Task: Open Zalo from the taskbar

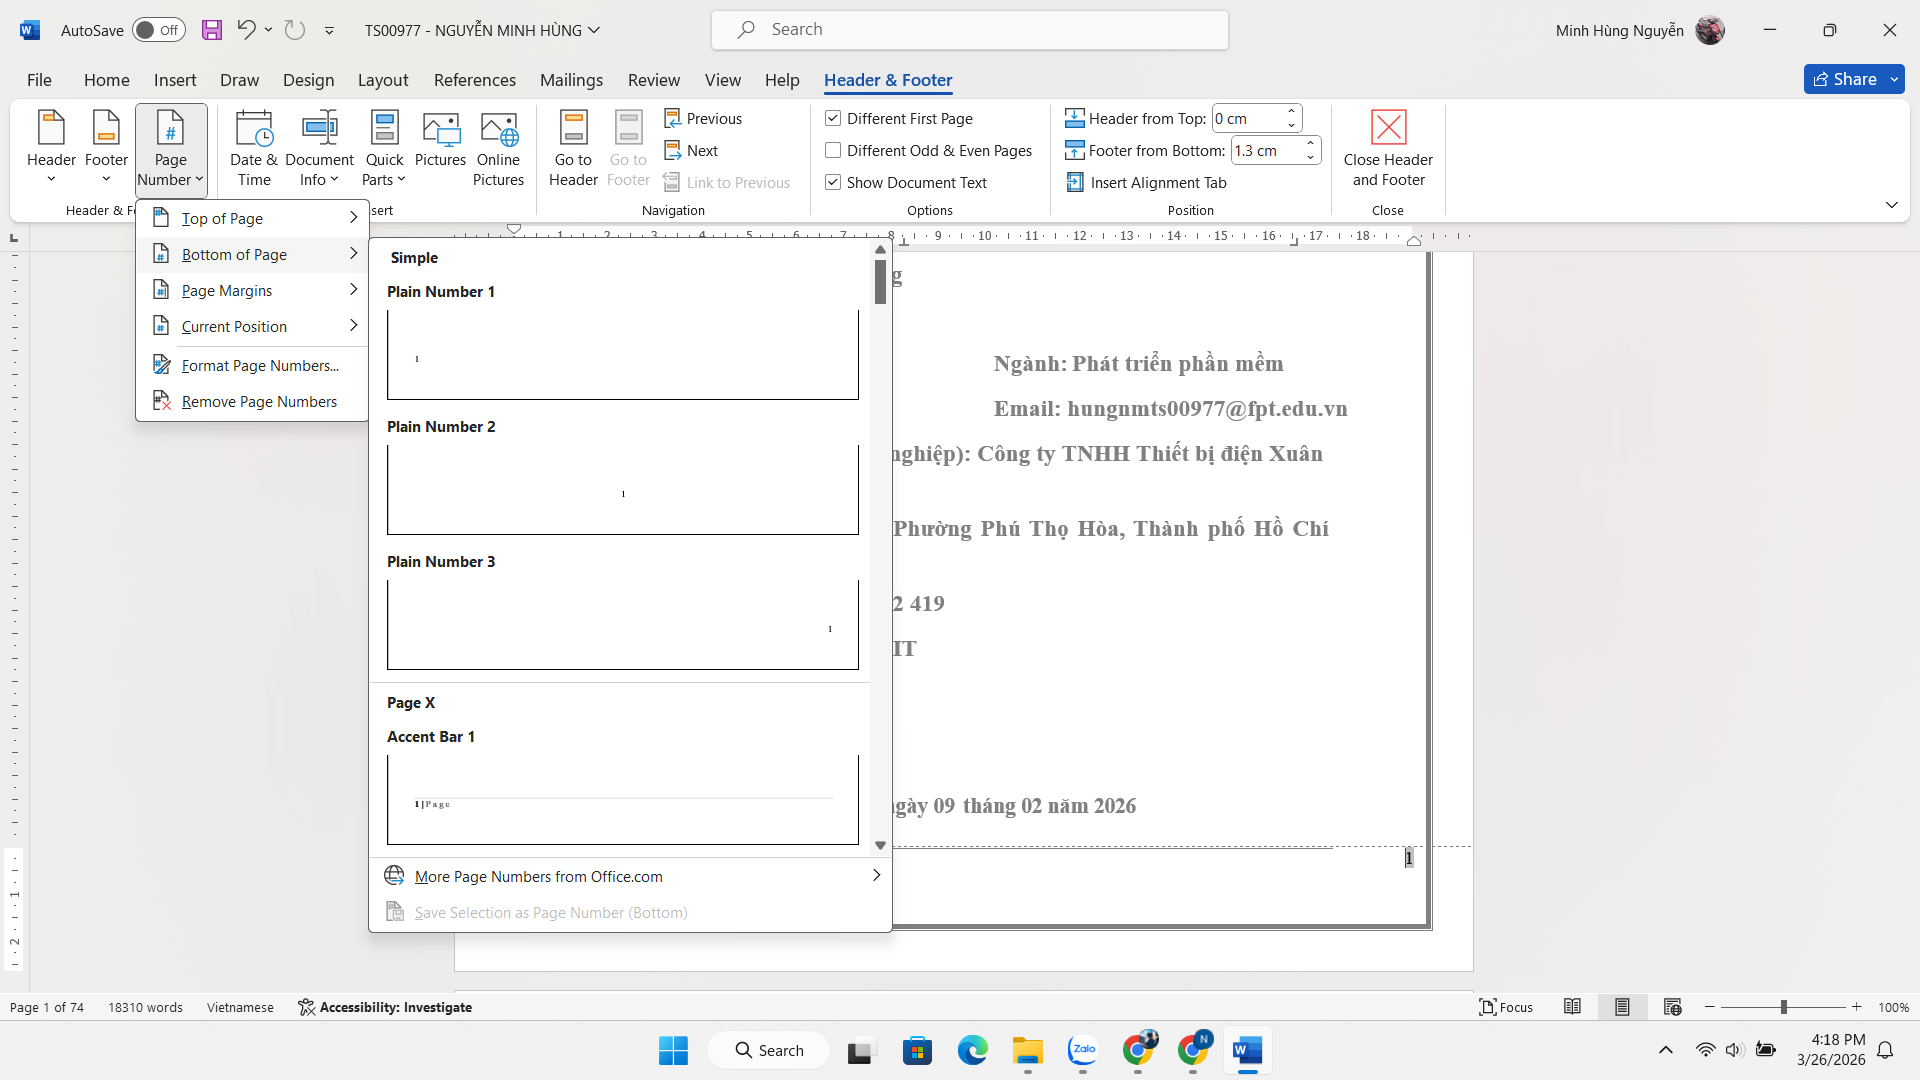Action: click(1083, 1051)
